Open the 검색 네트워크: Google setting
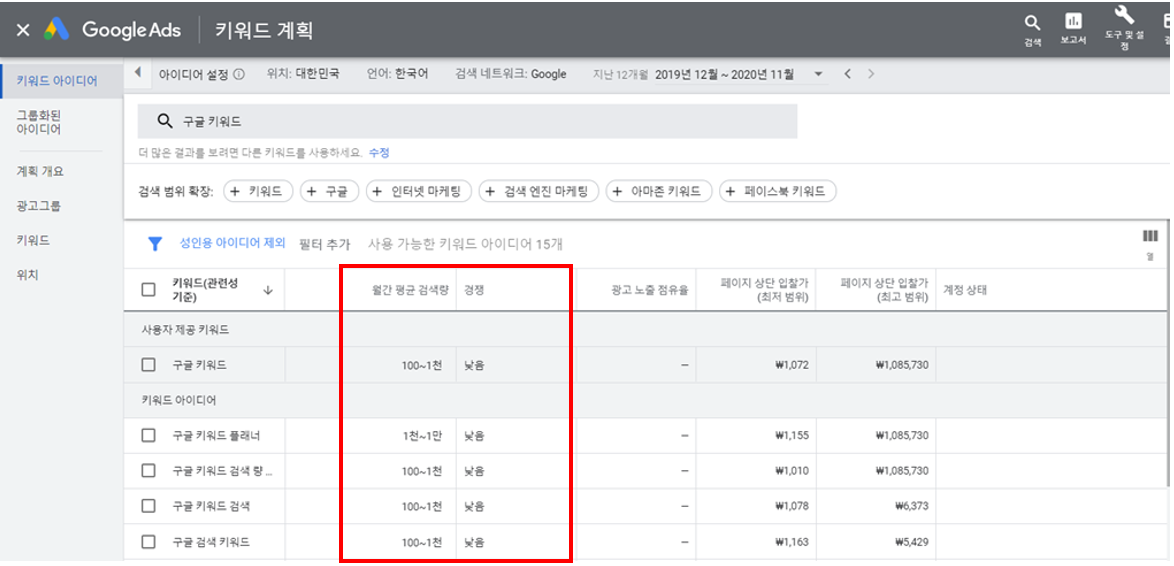This screenshot has width=1174, height=566. point(510,74)
